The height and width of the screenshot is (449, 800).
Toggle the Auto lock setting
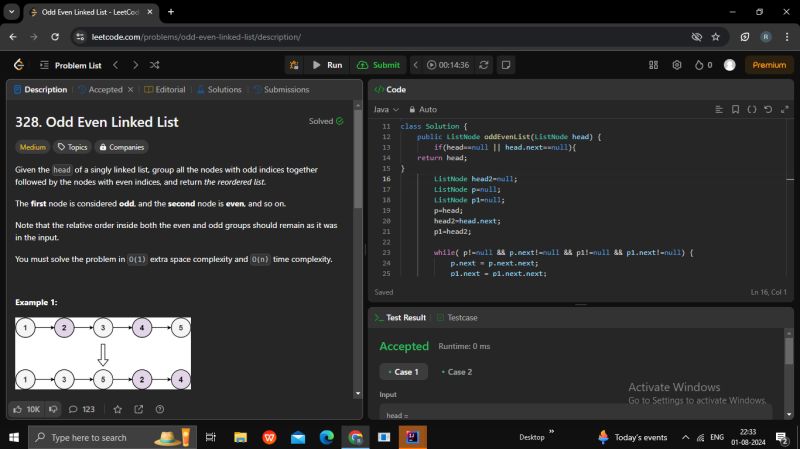tap(423, 109)
